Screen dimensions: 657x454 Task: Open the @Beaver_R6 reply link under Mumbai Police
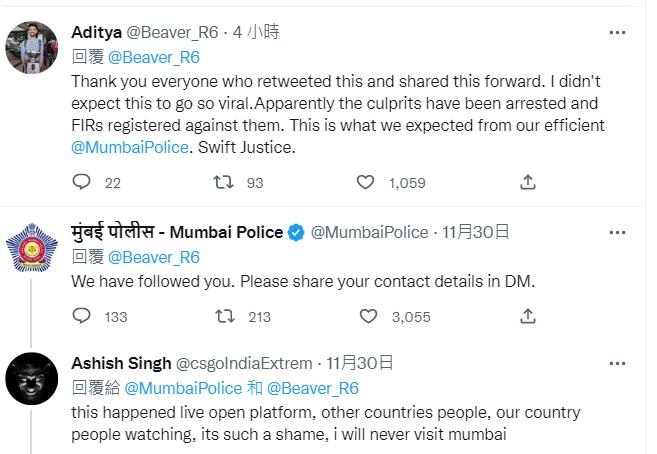(x=153, y=257)
